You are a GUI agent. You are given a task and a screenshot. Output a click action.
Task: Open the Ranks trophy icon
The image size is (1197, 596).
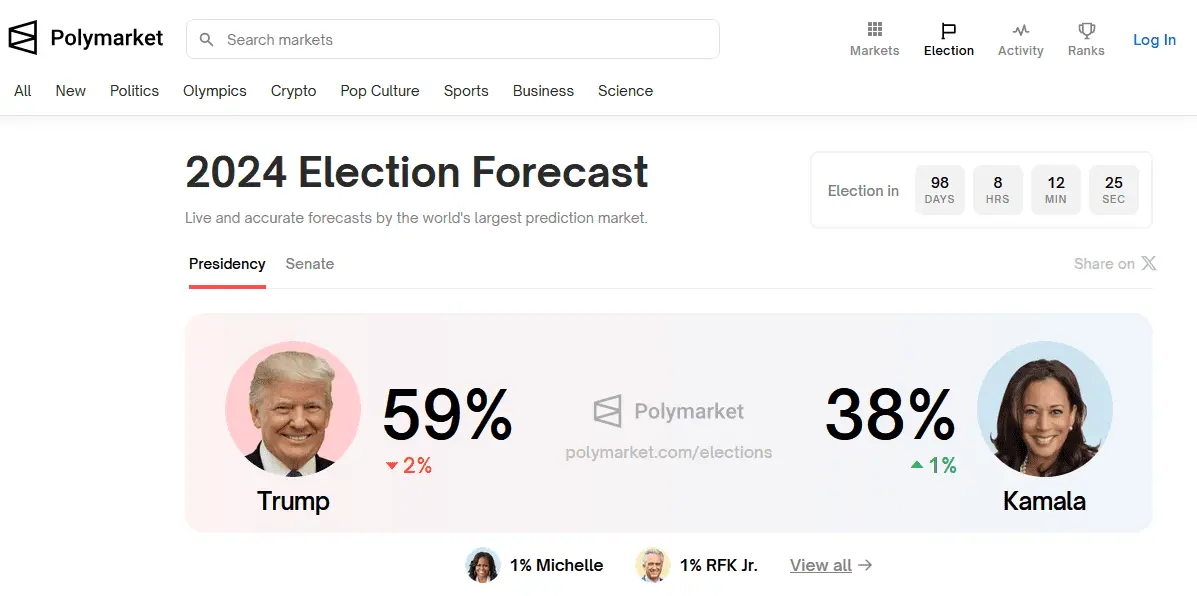[1086, 30]
